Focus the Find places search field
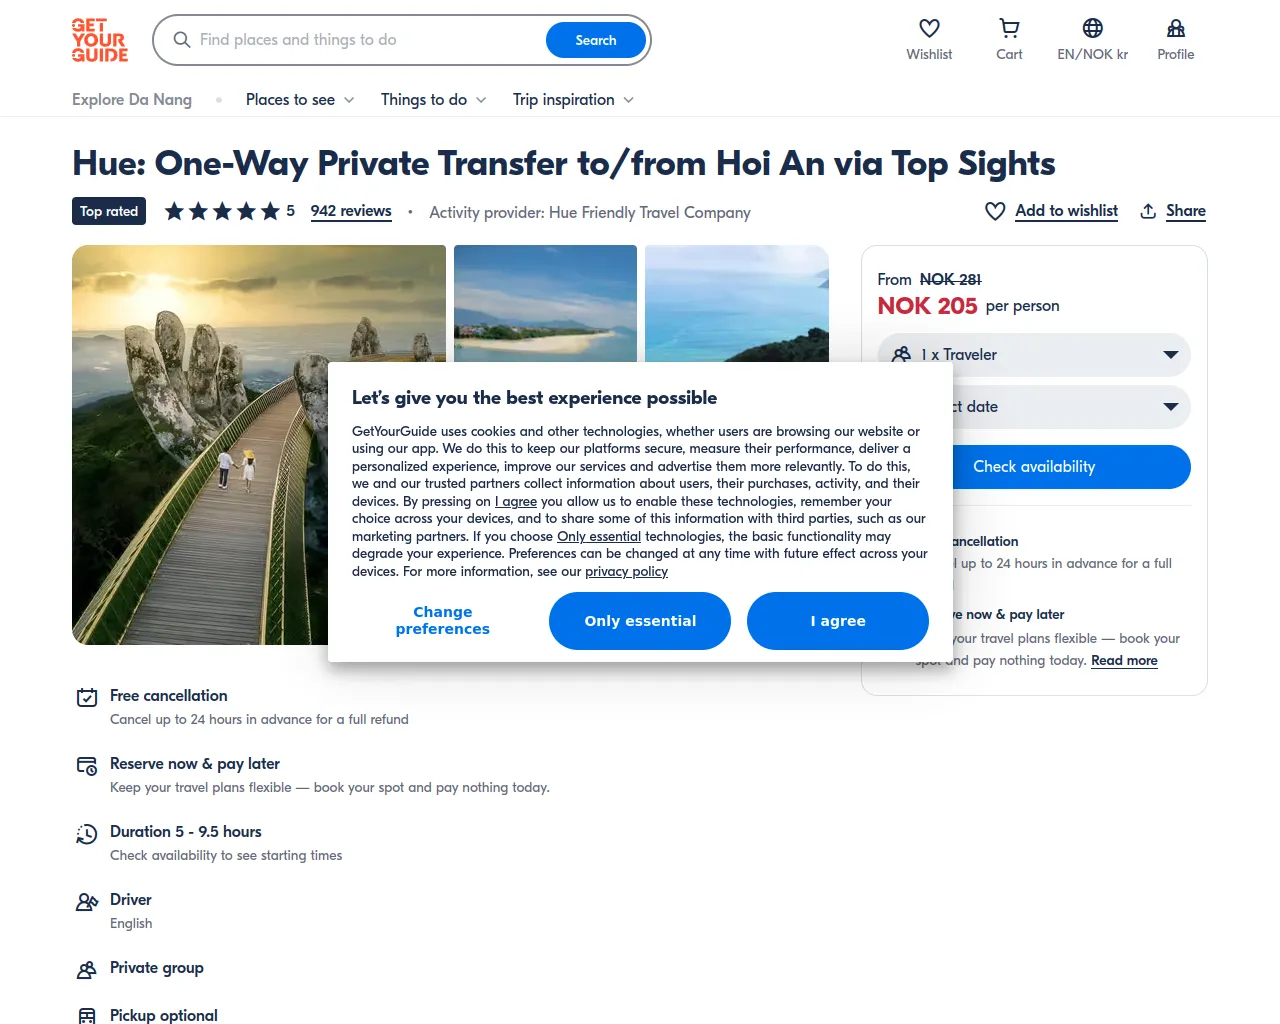1280x1024 pixels. point(368,40)
